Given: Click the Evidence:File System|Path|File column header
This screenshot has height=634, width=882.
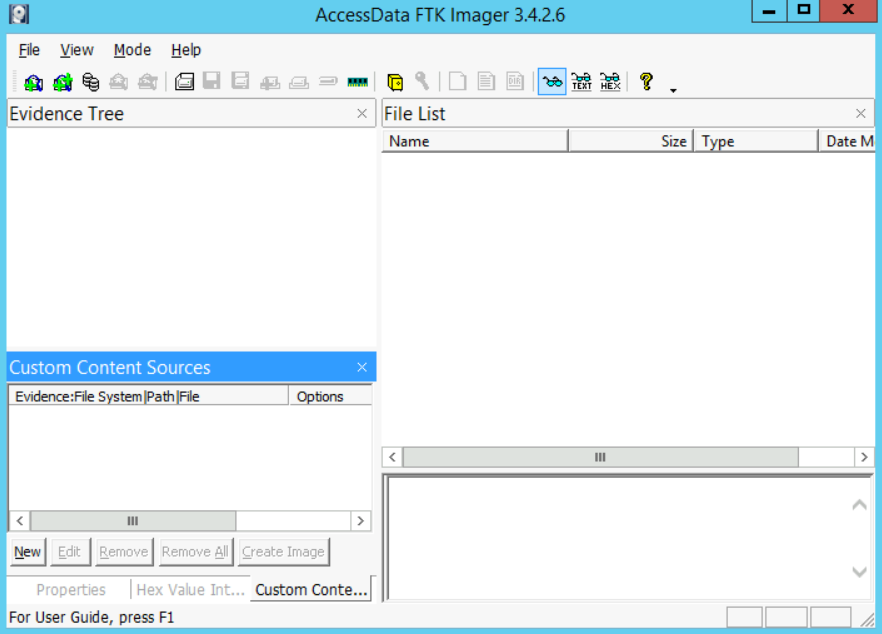Looking at the screenshot, I should (x=148, y=396).
